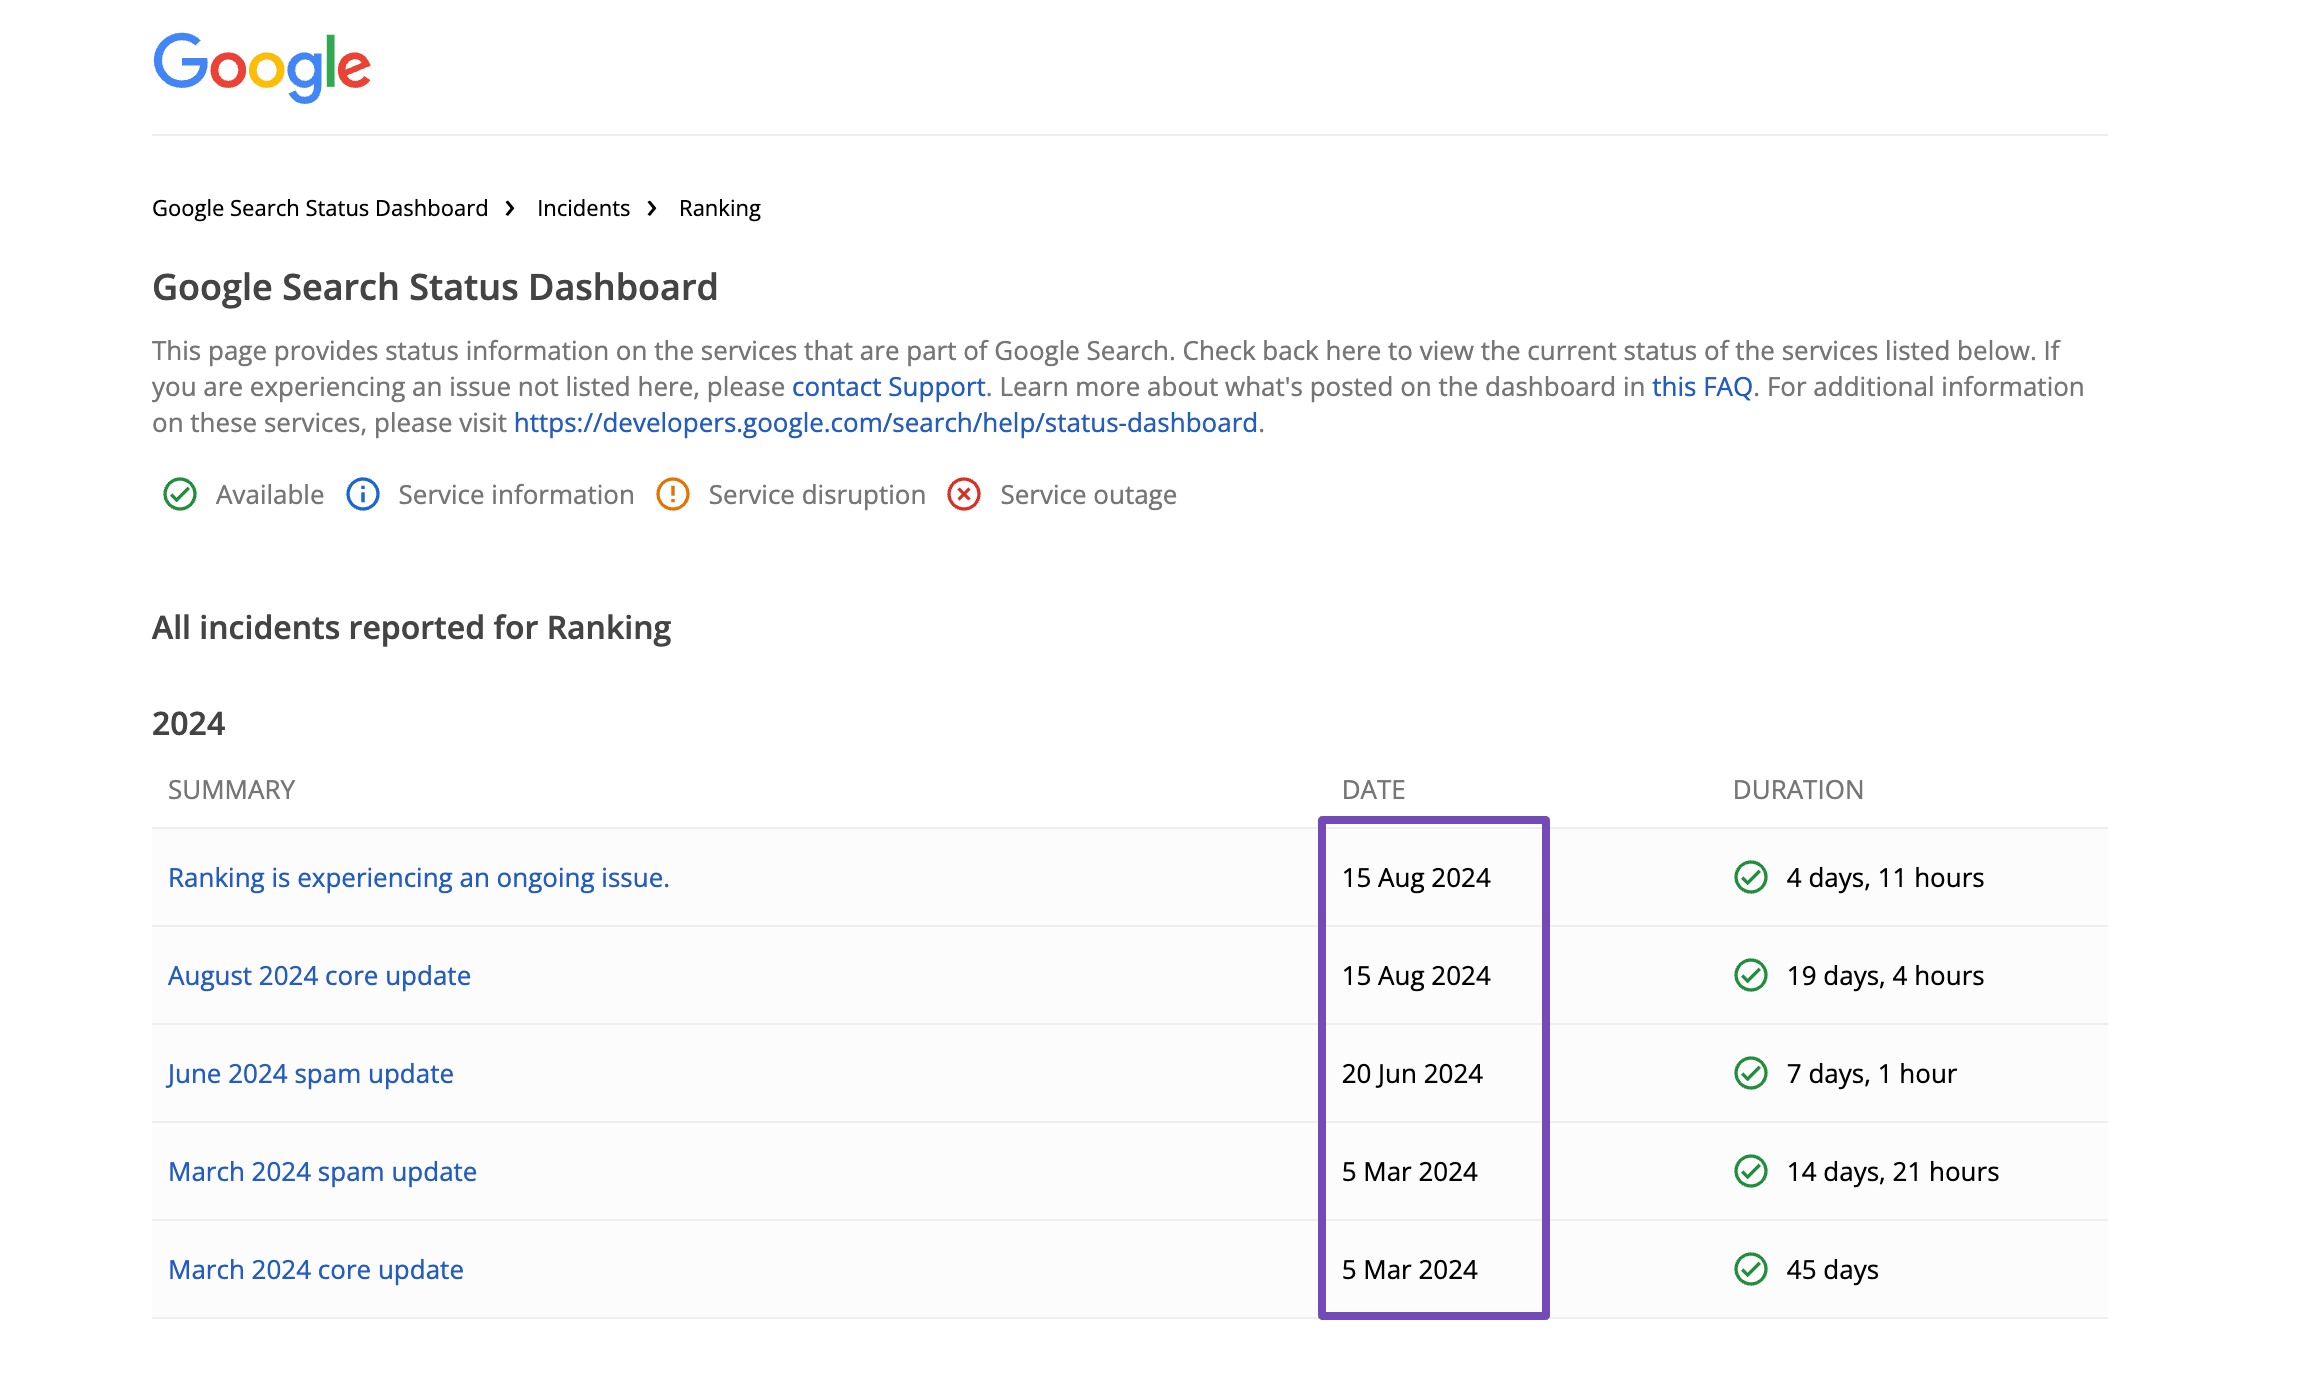The height and width of the screenshot is (1374, 2310).
Task: Open the contact Support link
Action: (x=888, y=387)
